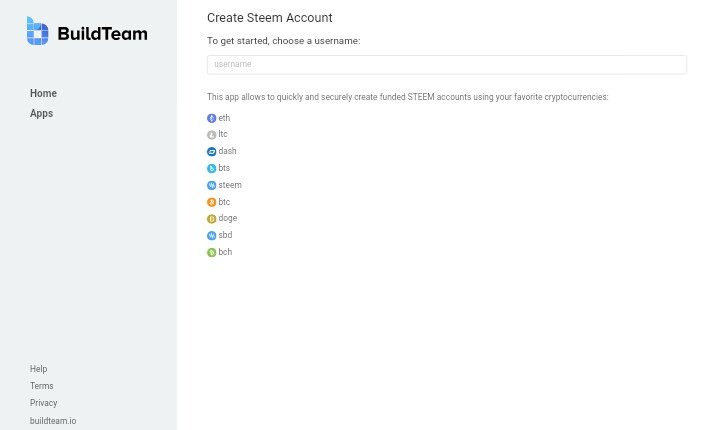Image resolution: width=713 pixels, height=430 pixels.
Task: Click the 'Create Steem Account' heading
Action: click(x=270, y=18)
